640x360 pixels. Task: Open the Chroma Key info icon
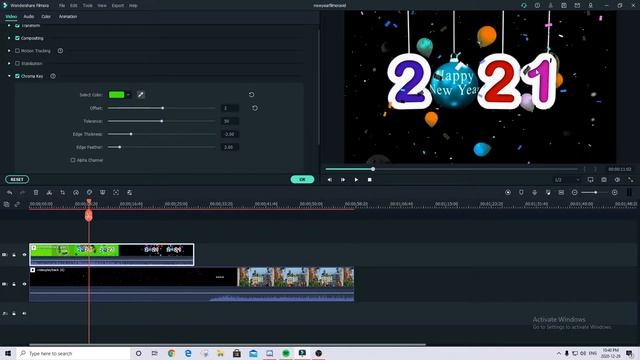(x=53, y=76)
